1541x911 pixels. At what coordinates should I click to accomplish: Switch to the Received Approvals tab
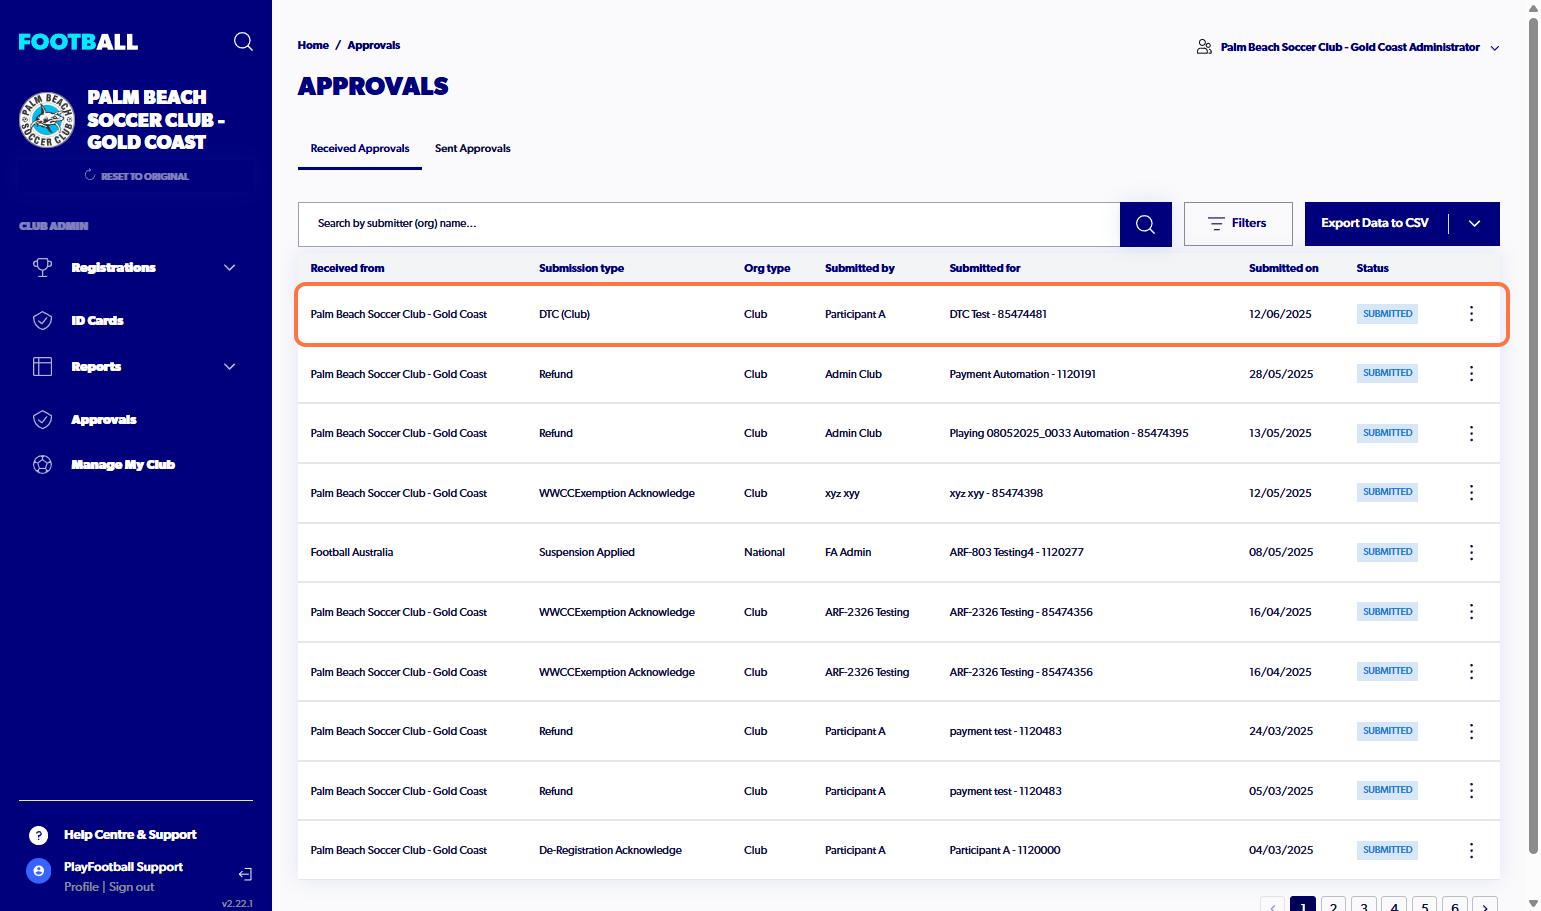[x=360, y=148]
